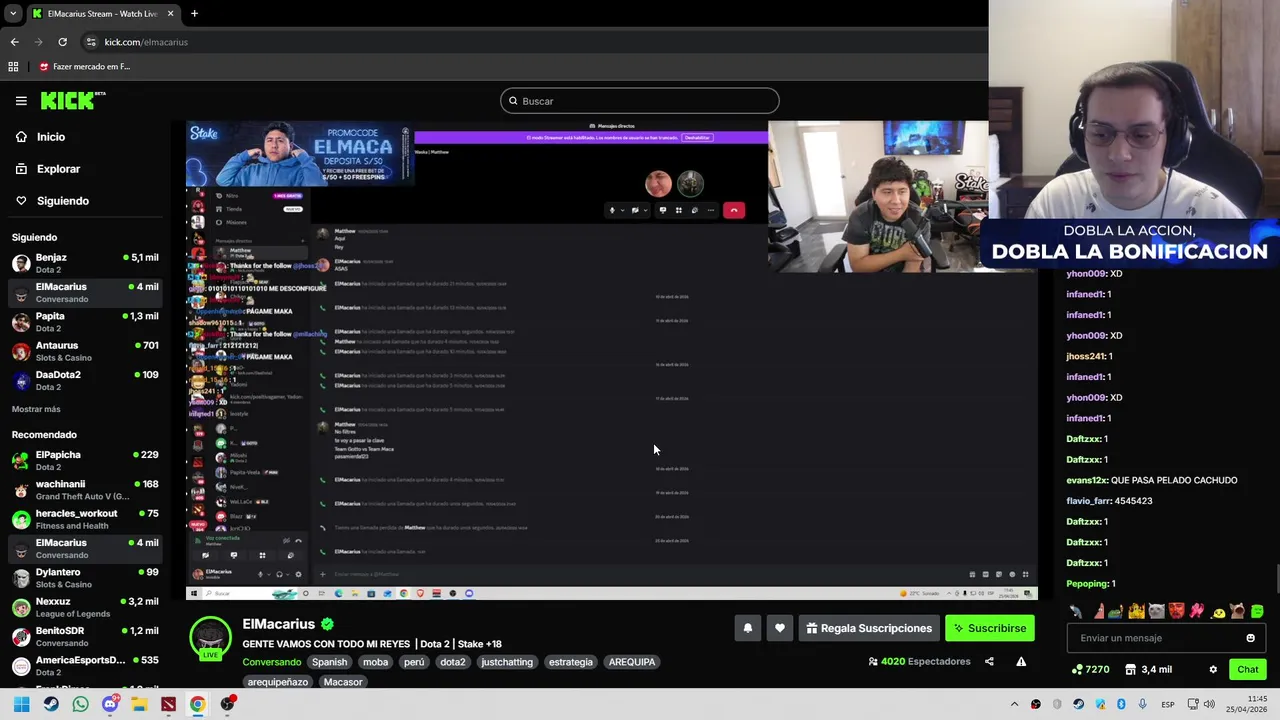This screenshot has height=720, width=1280.
Task: Click the chat scrollbar thumb
Action: tap(1277, 579)
